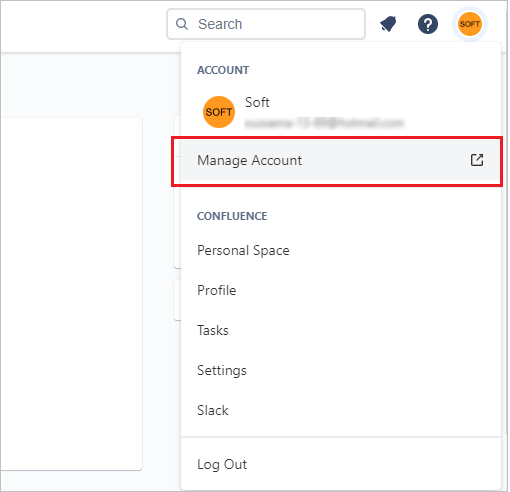
Task: Open Manage Account menu entry
Action: (x=340, y=160)
